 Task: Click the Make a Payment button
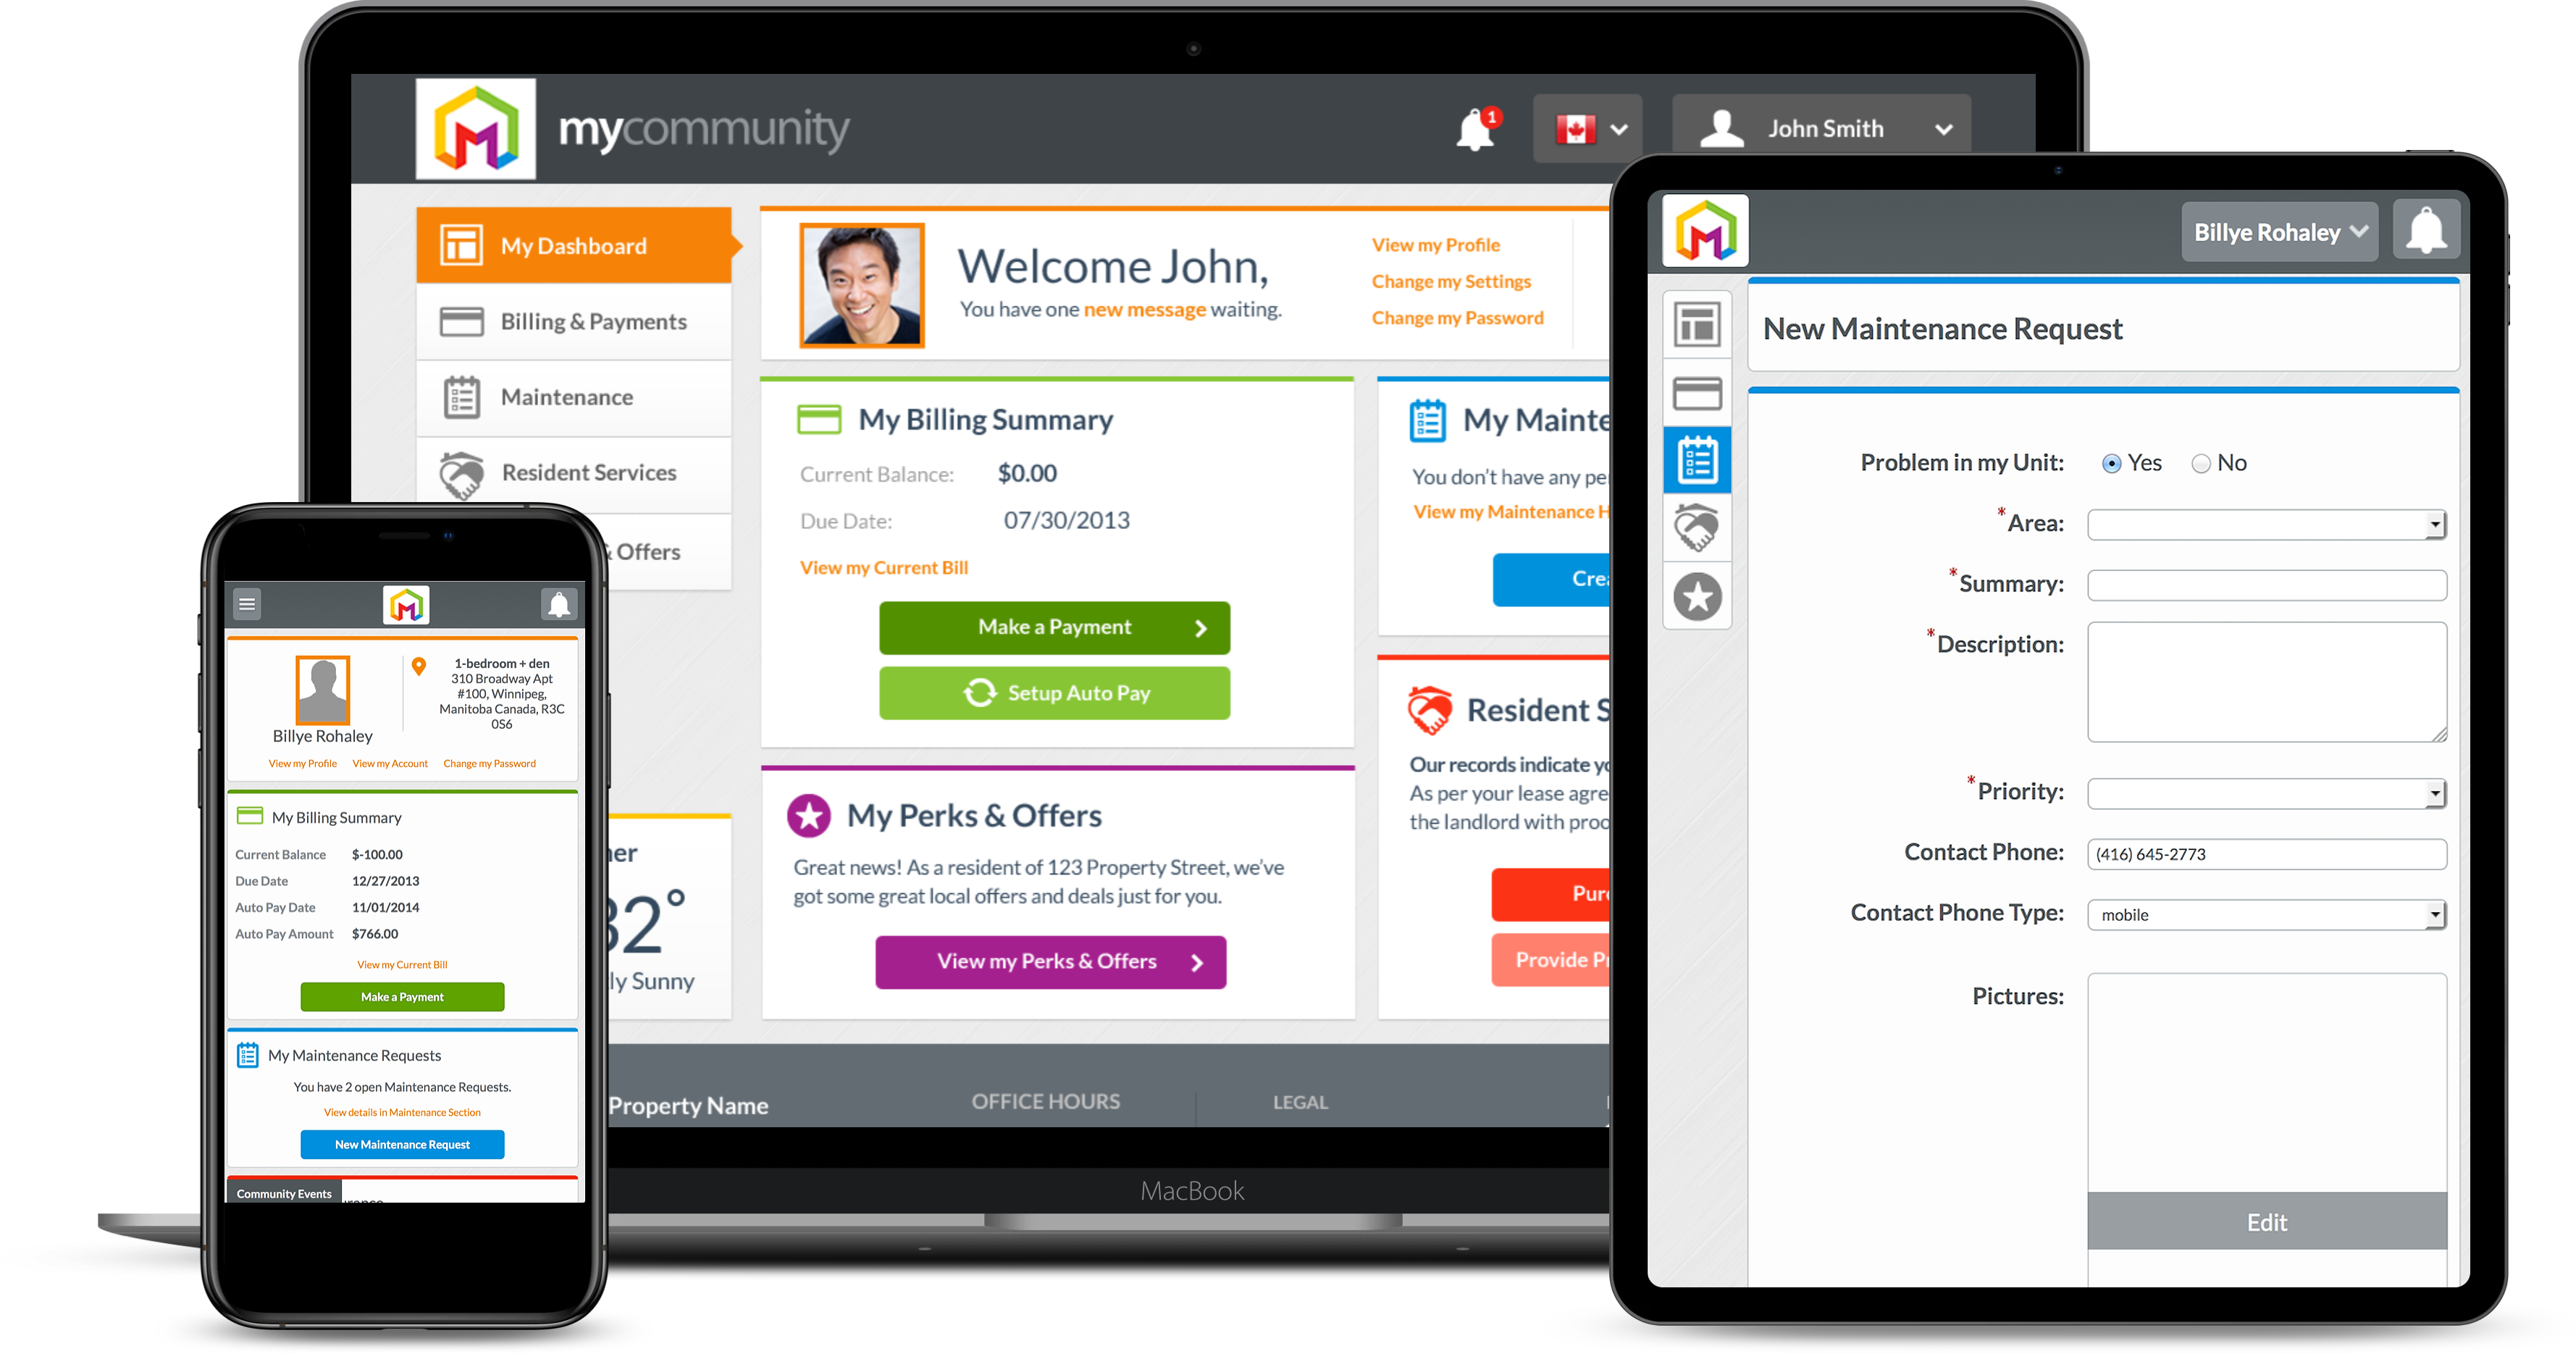(x=1053, y=627)
